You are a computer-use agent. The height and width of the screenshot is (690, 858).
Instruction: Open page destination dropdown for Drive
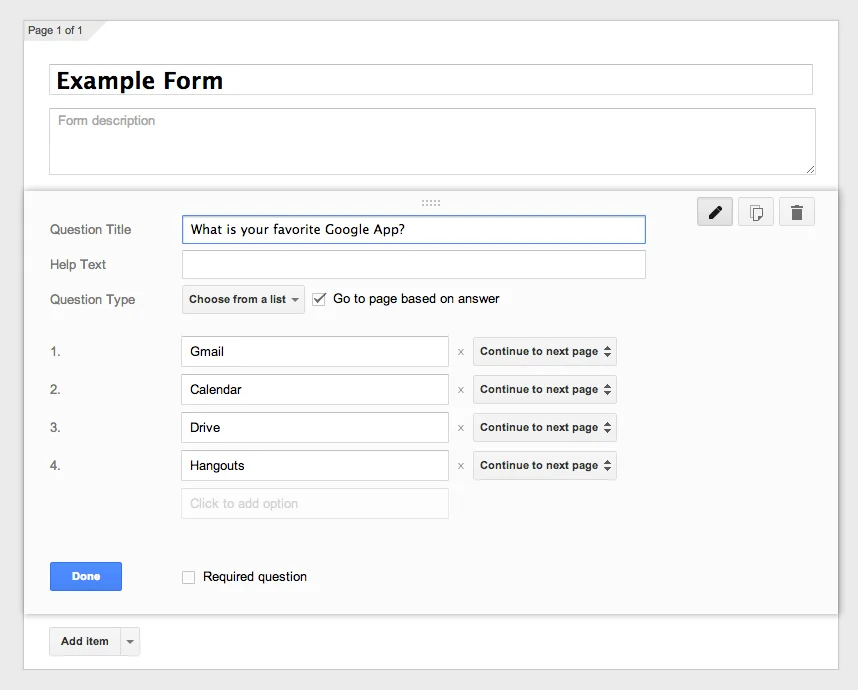click(544, 427)
